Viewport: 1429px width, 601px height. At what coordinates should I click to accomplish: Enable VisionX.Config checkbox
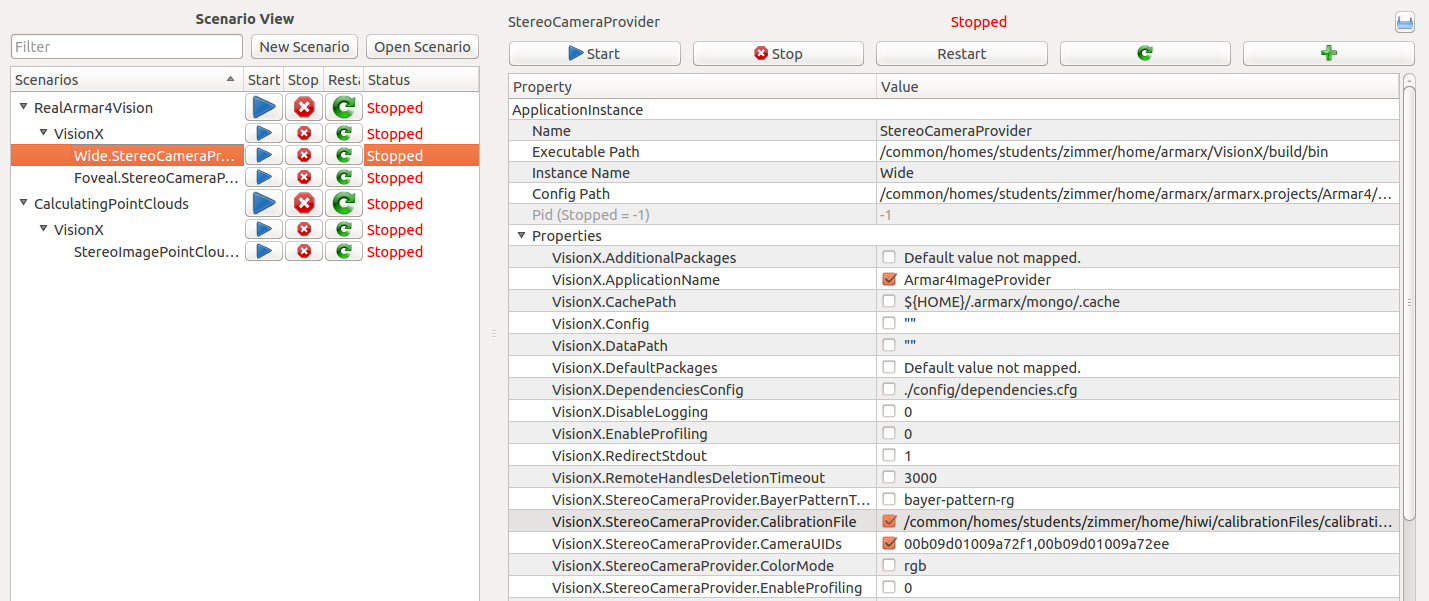coord(889,323)
